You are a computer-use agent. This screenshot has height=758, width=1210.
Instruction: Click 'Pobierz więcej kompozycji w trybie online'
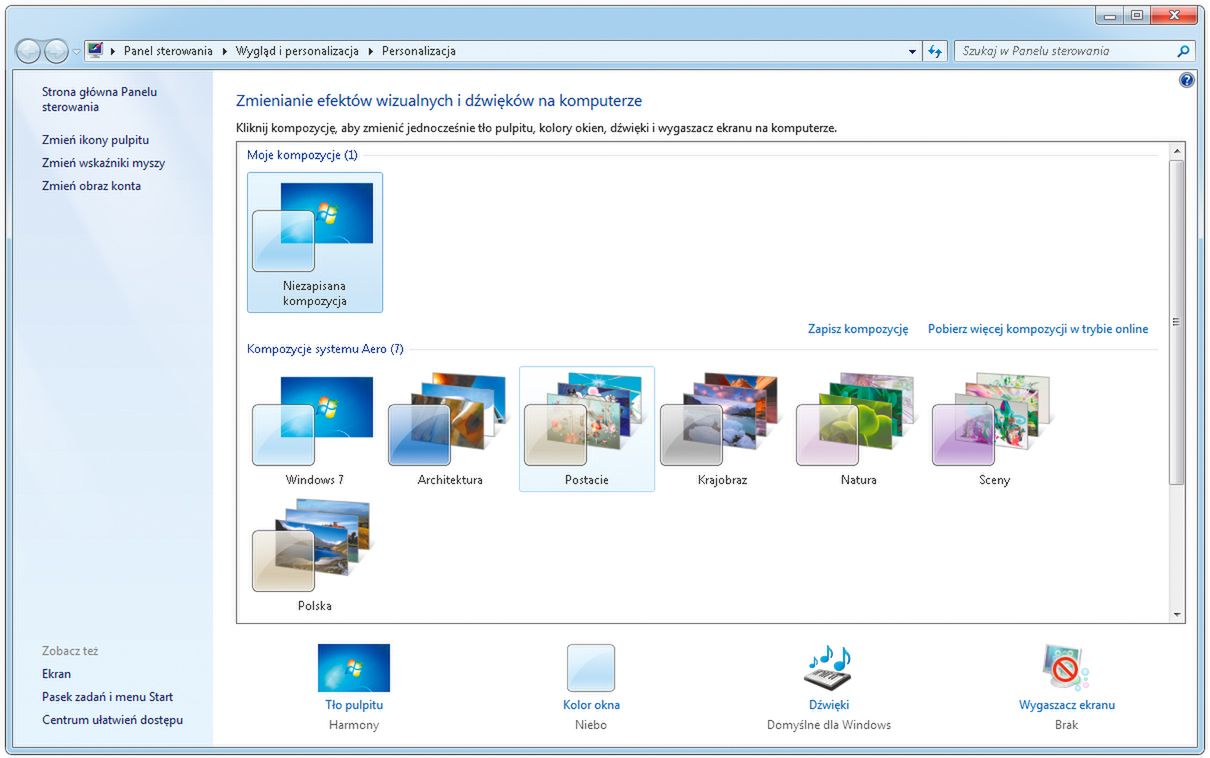[x=1038, y=329]
